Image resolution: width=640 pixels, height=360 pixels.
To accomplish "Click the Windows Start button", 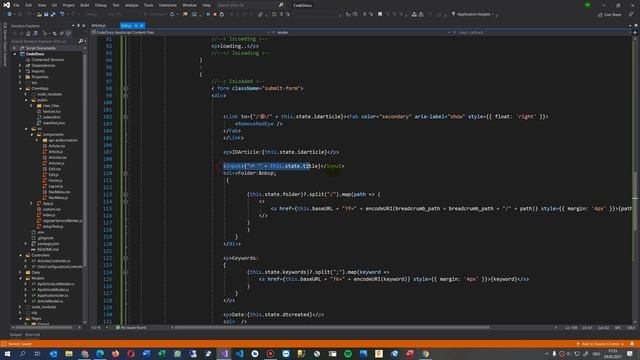I will [x=7, y=353].
